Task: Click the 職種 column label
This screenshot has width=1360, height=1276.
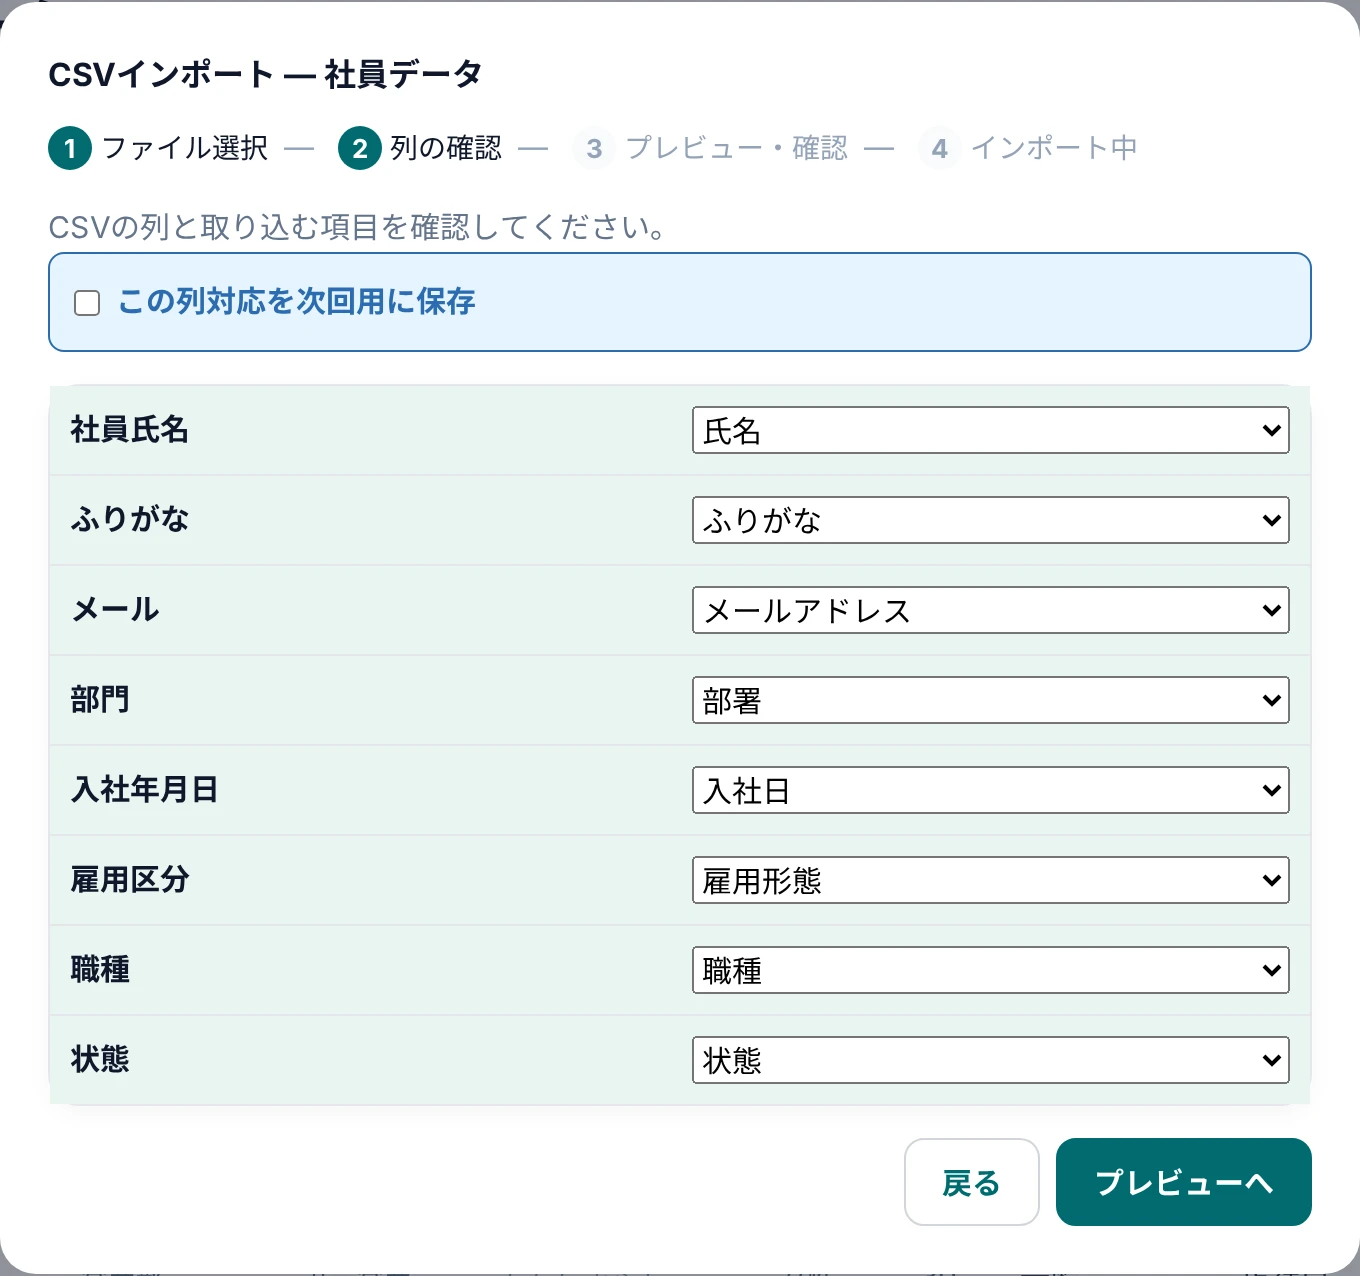Action: 100,970
